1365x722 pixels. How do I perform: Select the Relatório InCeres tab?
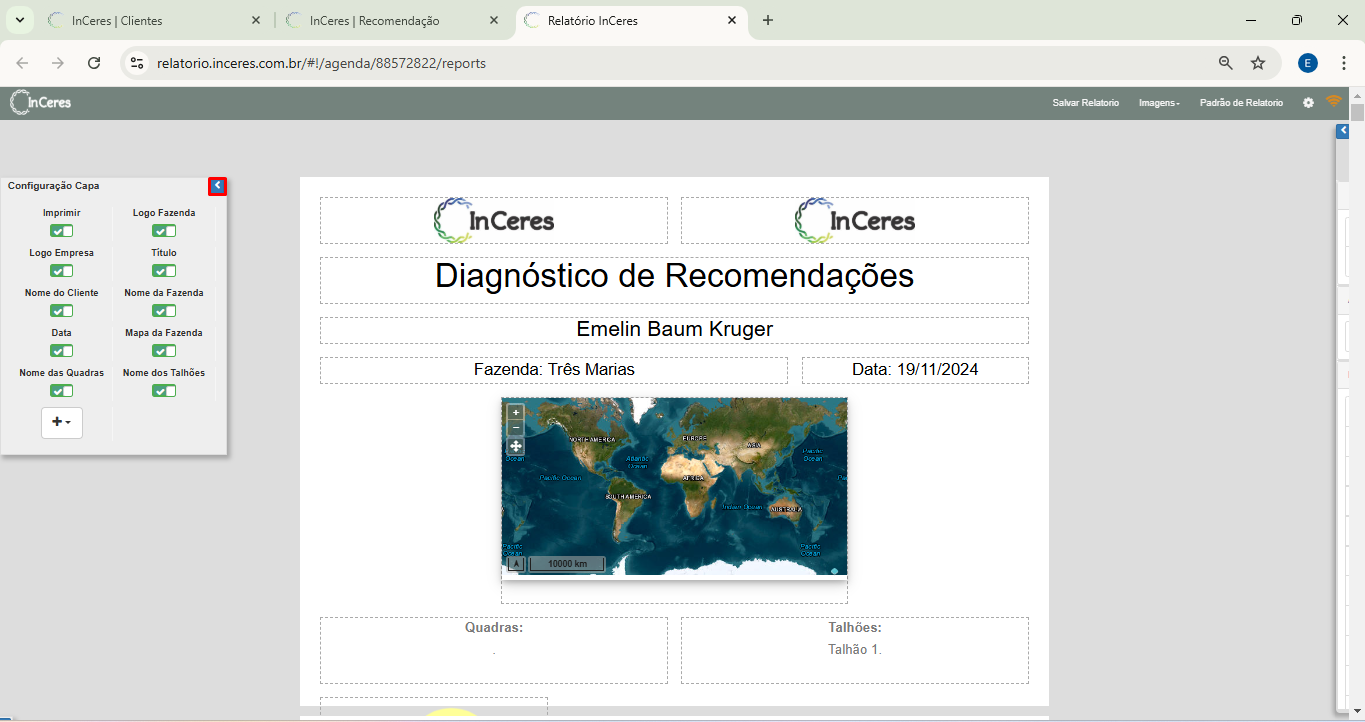pyautogui.click(x=632, y=20)
